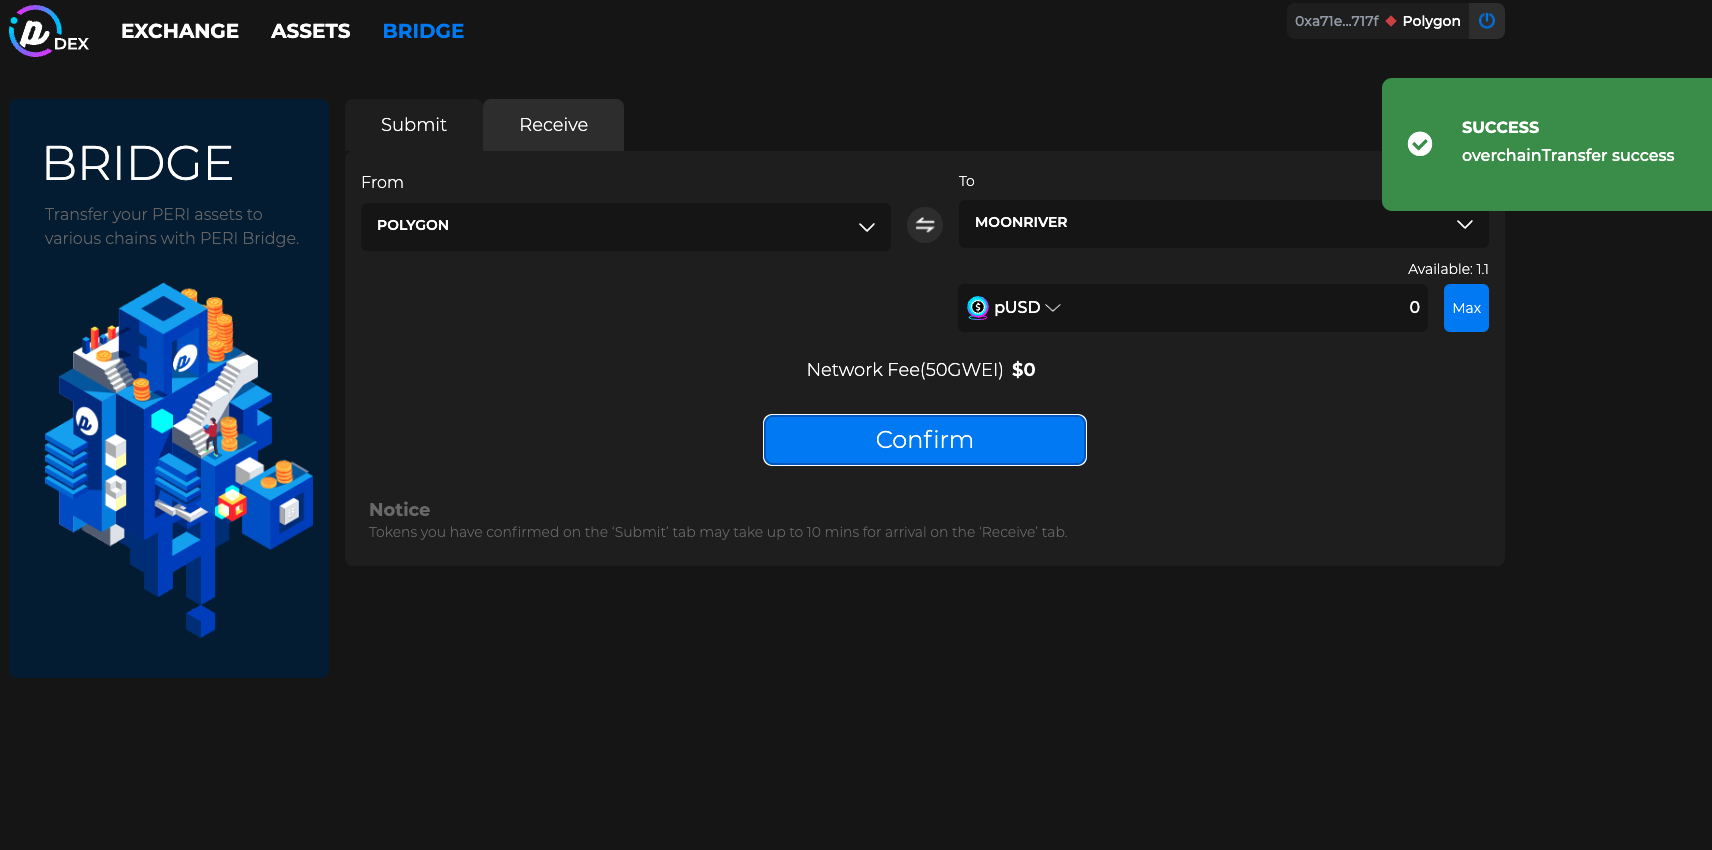Go to the BRIDGE page
This screenshot has width=1712, height=850.
pyautogui.click(x=423, y=31)
